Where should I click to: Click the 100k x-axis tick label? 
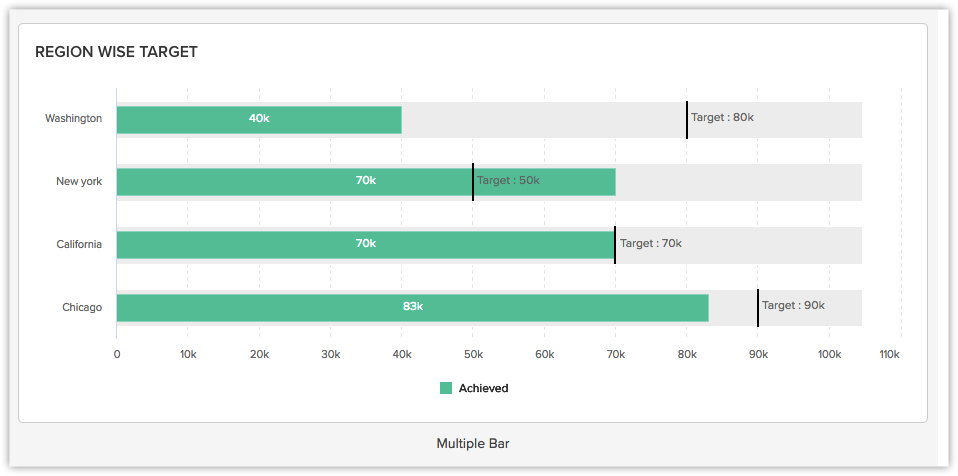[829, 354]
